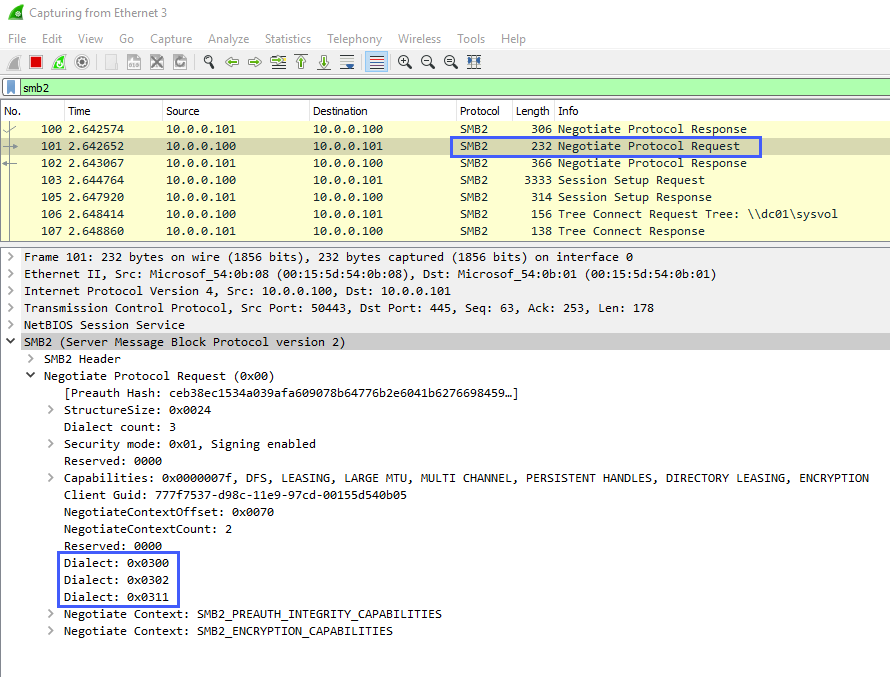This screenshot has height=677, width=890.
Task: Expand Internet Protocol Version 4 layer
Action: point(10,291)
